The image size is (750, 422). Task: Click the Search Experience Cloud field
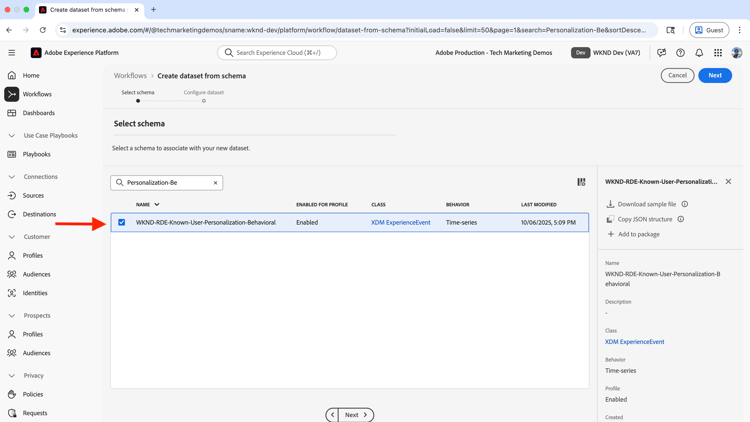click(277, 53)
